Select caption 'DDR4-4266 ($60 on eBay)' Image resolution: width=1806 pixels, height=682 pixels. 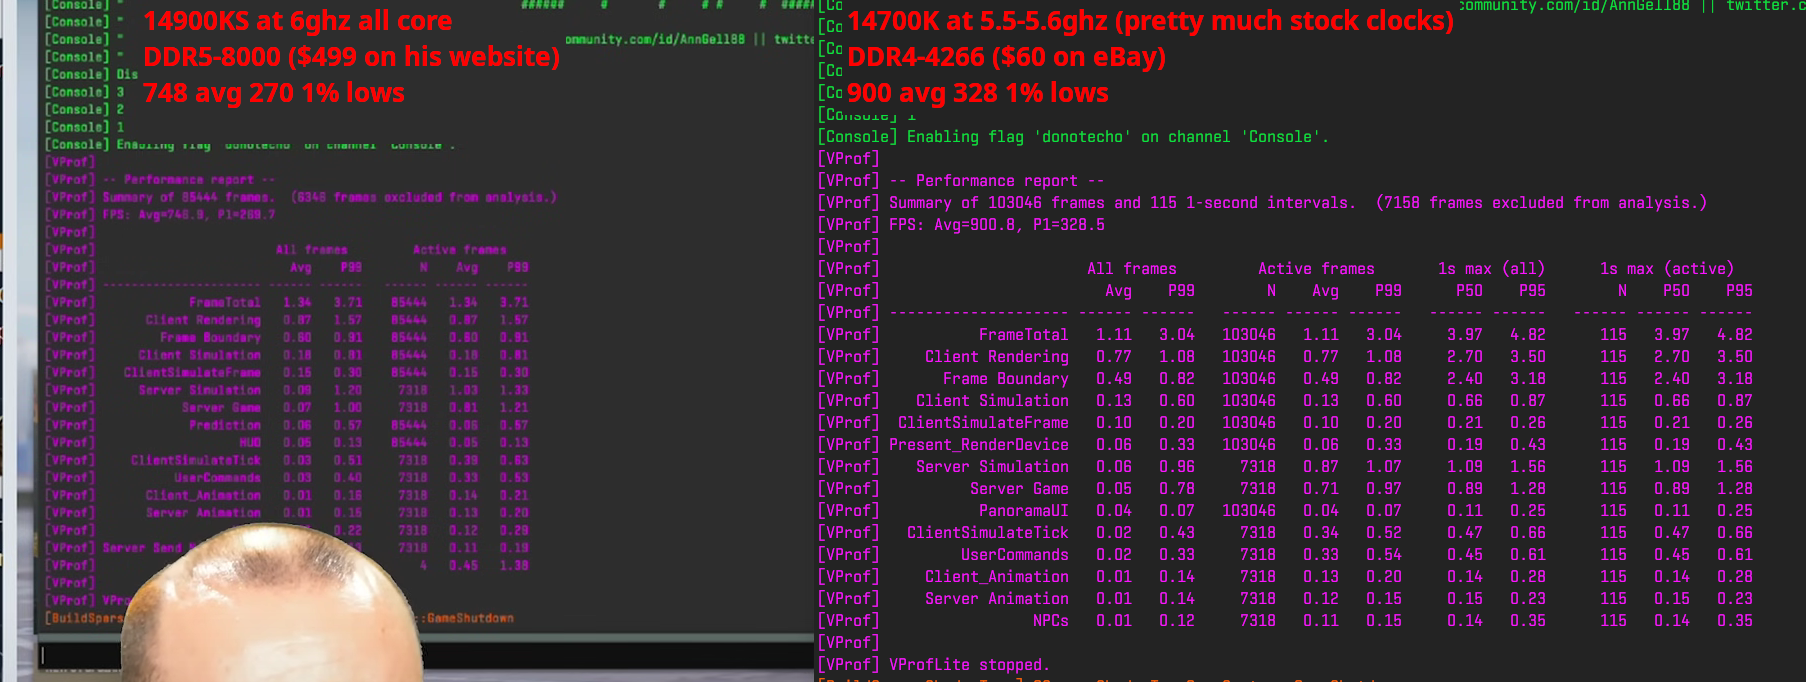click(1006, 57)
